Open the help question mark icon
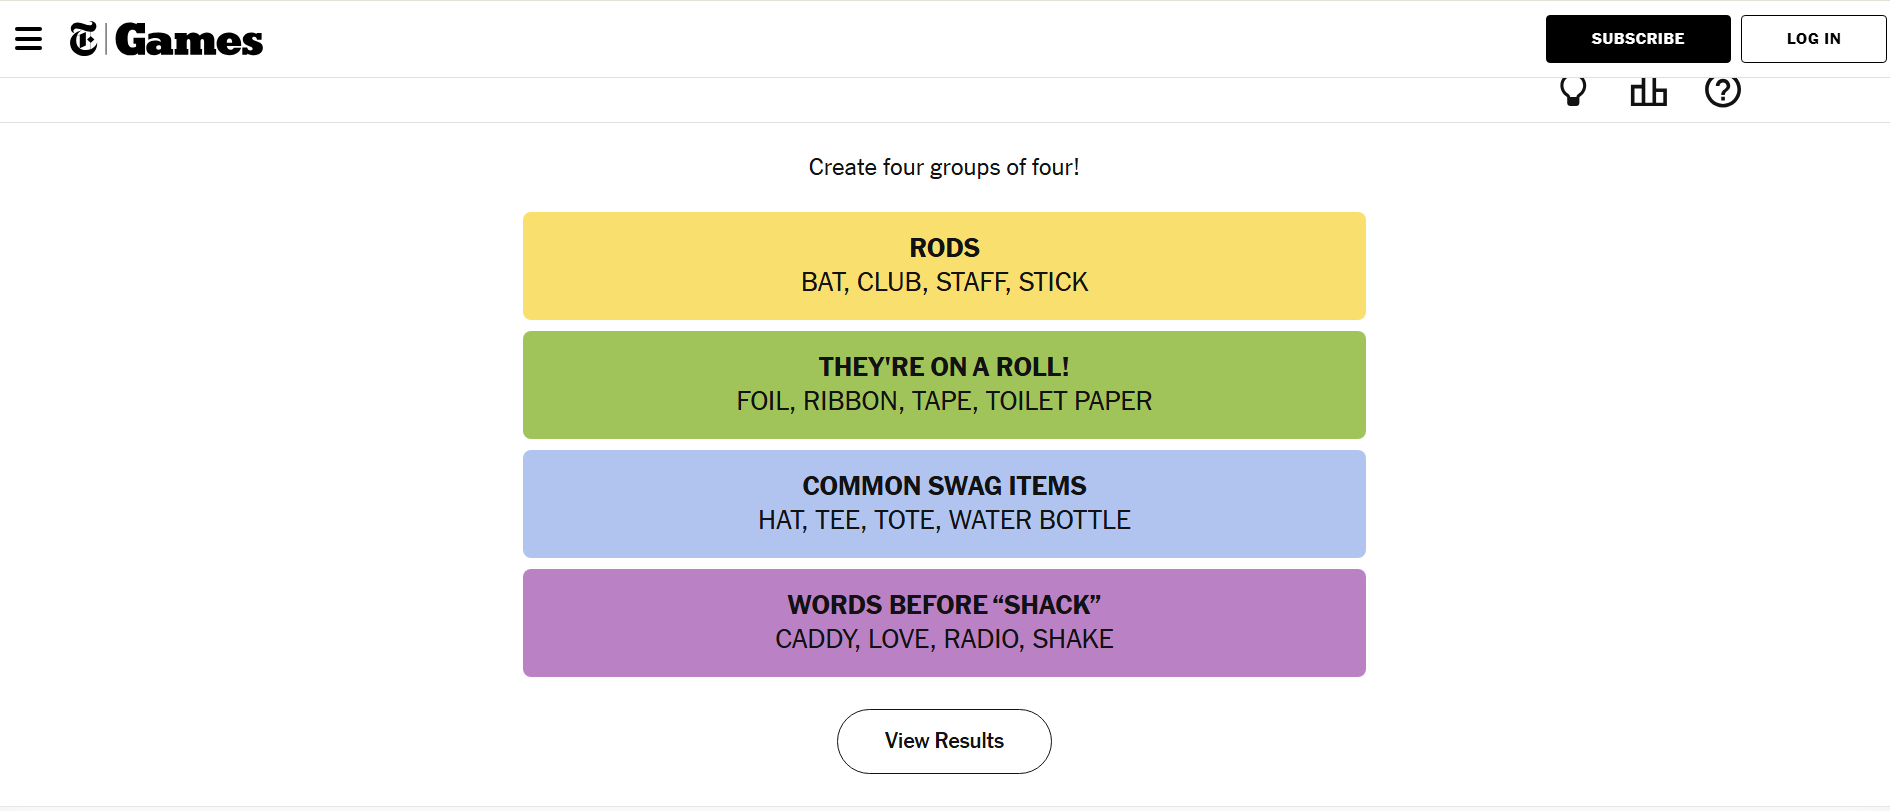Image resolution: width=1890 pixels, height=811 pixels. [1722, 91]
